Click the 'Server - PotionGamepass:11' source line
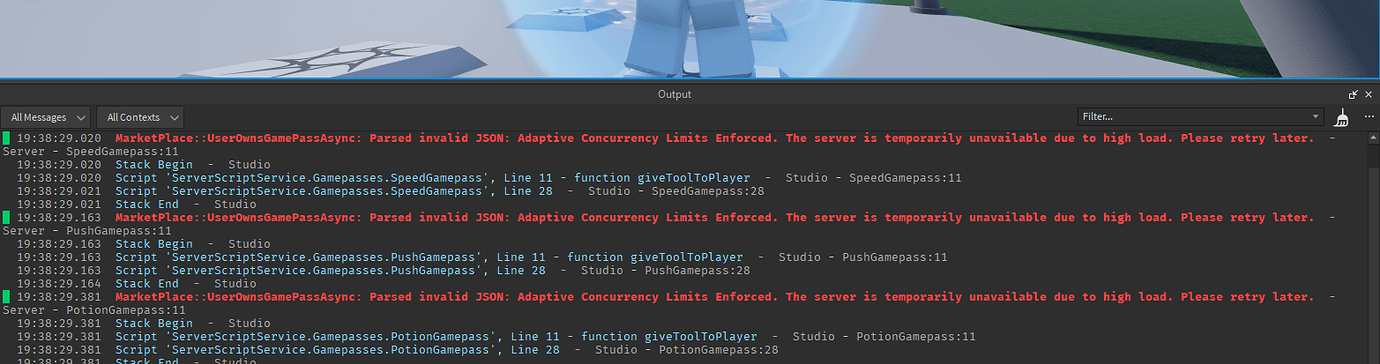The width and height of the screenshot is (1380, 364). 93,310
